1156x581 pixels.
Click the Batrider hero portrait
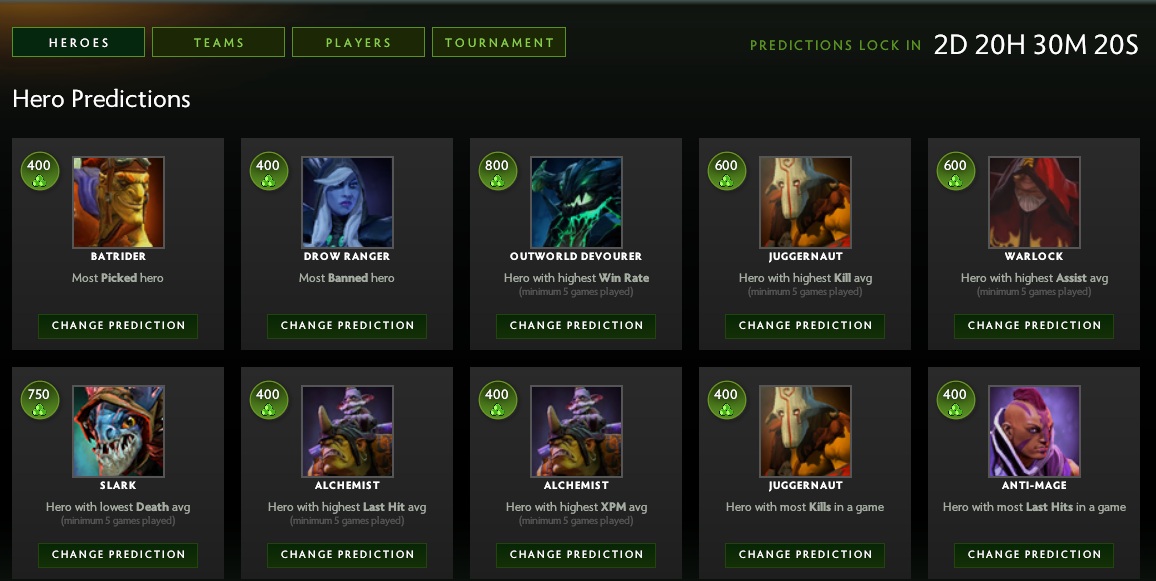click(118, 202)
